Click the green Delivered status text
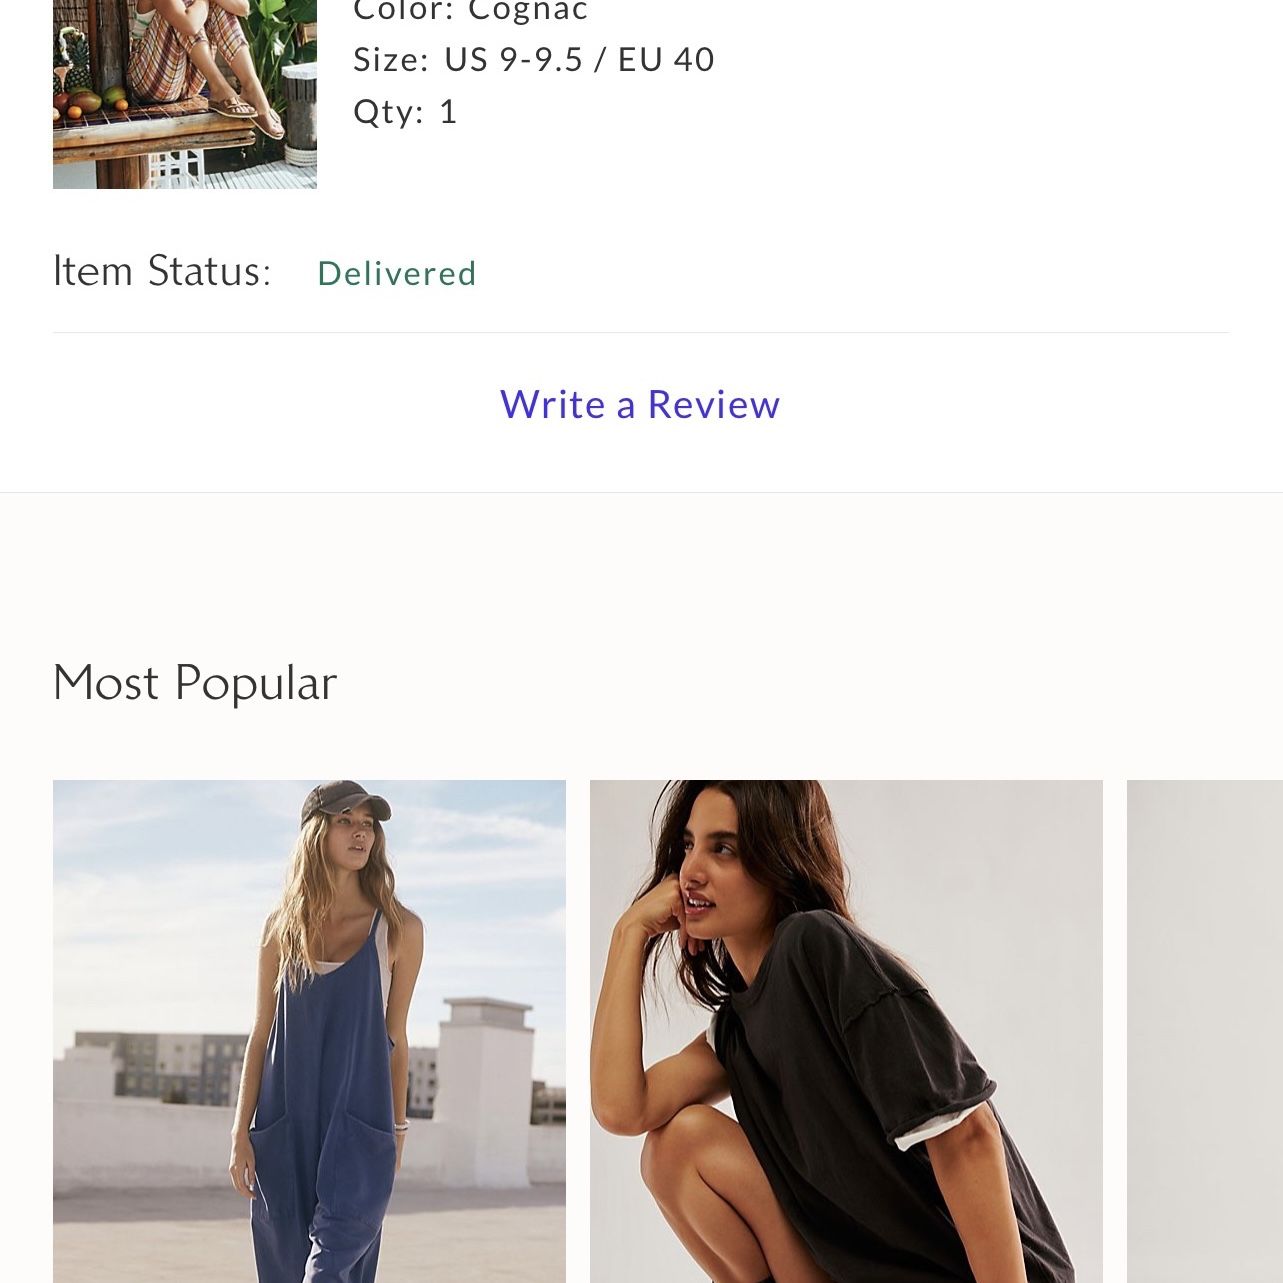1283x1283 pixels. click(397, 273)
